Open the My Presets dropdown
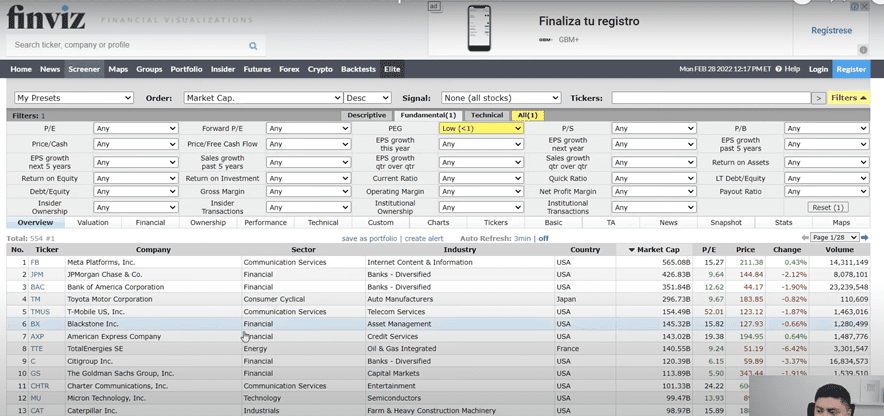 [x=73, y=98]
